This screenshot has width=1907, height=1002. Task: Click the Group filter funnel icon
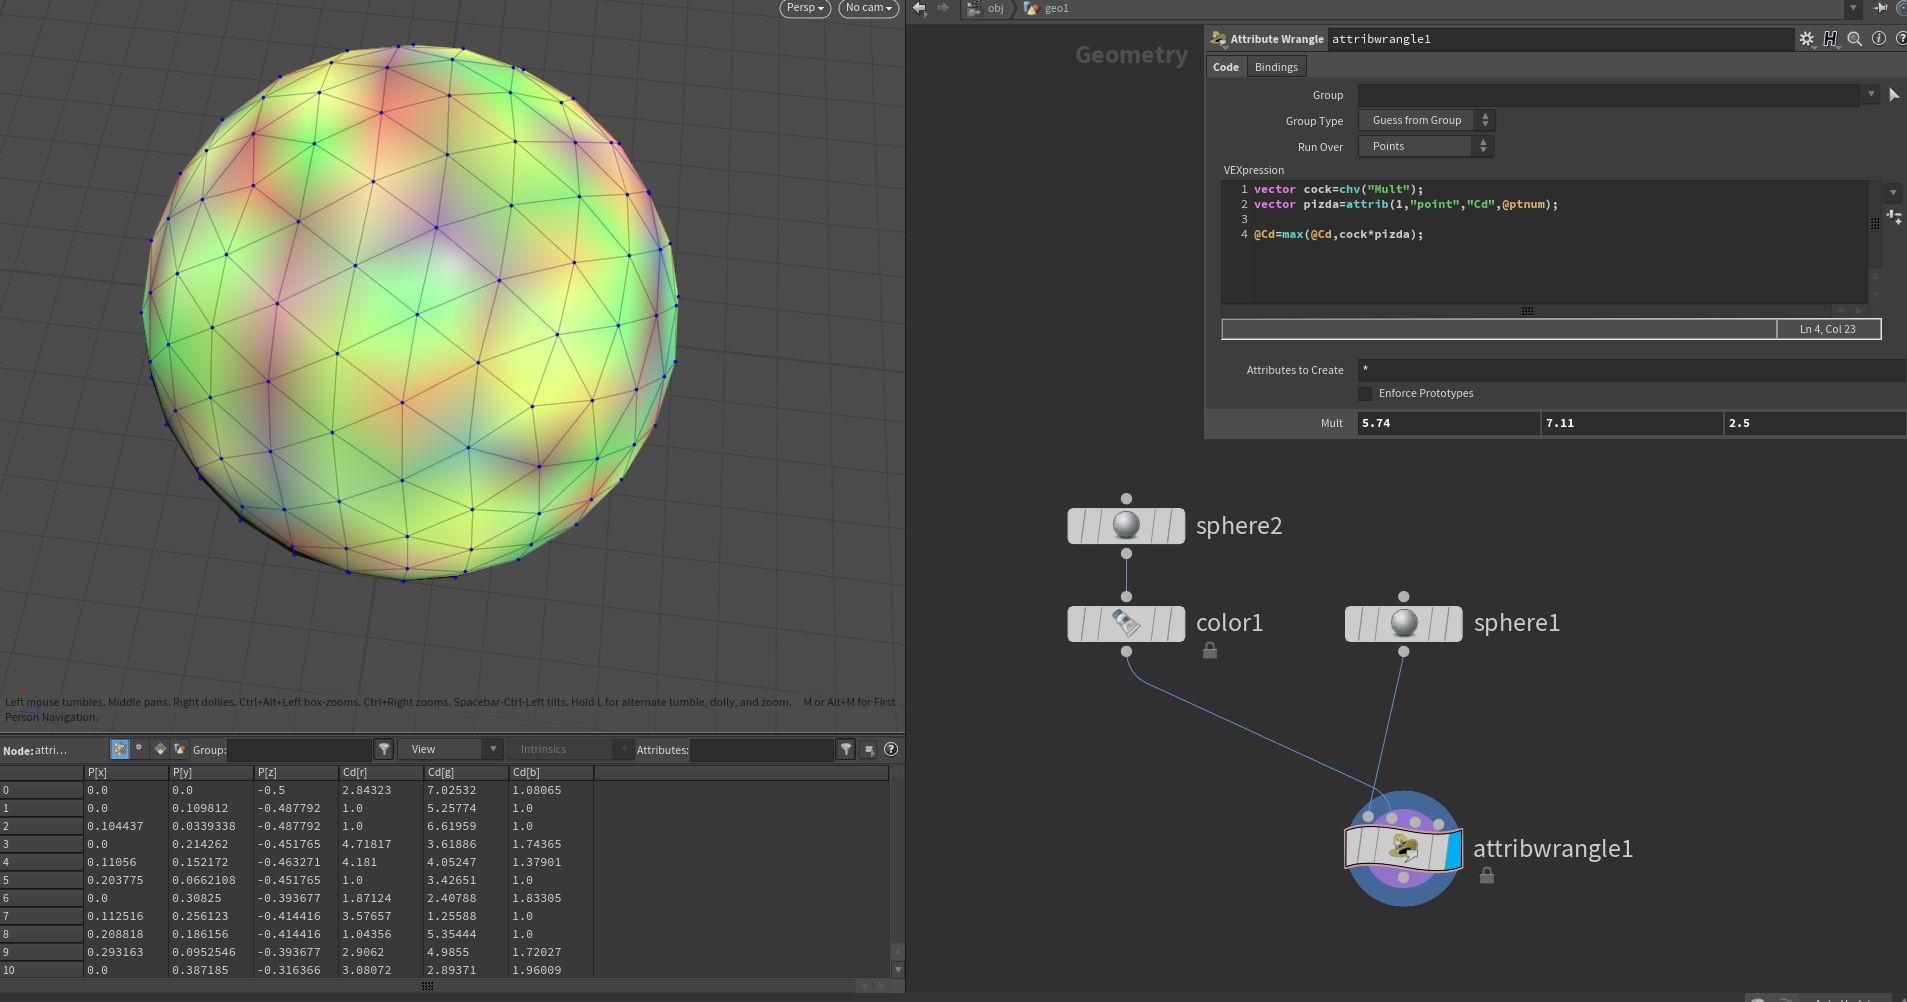pos(384,749)
